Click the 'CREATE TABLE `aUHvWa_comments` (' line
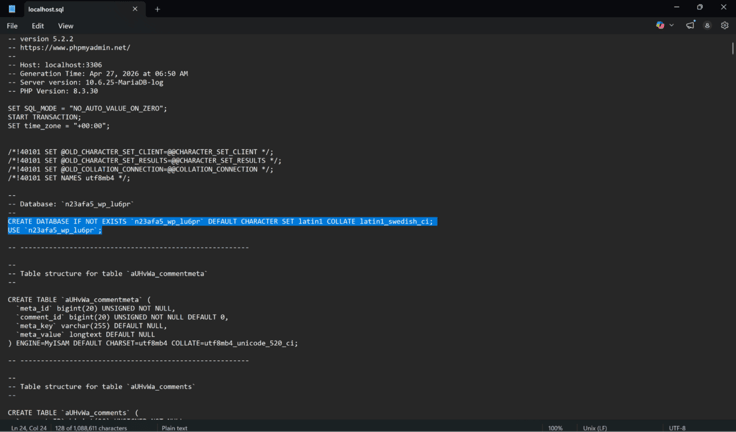The image size is (736, 432). click(73, 413)
